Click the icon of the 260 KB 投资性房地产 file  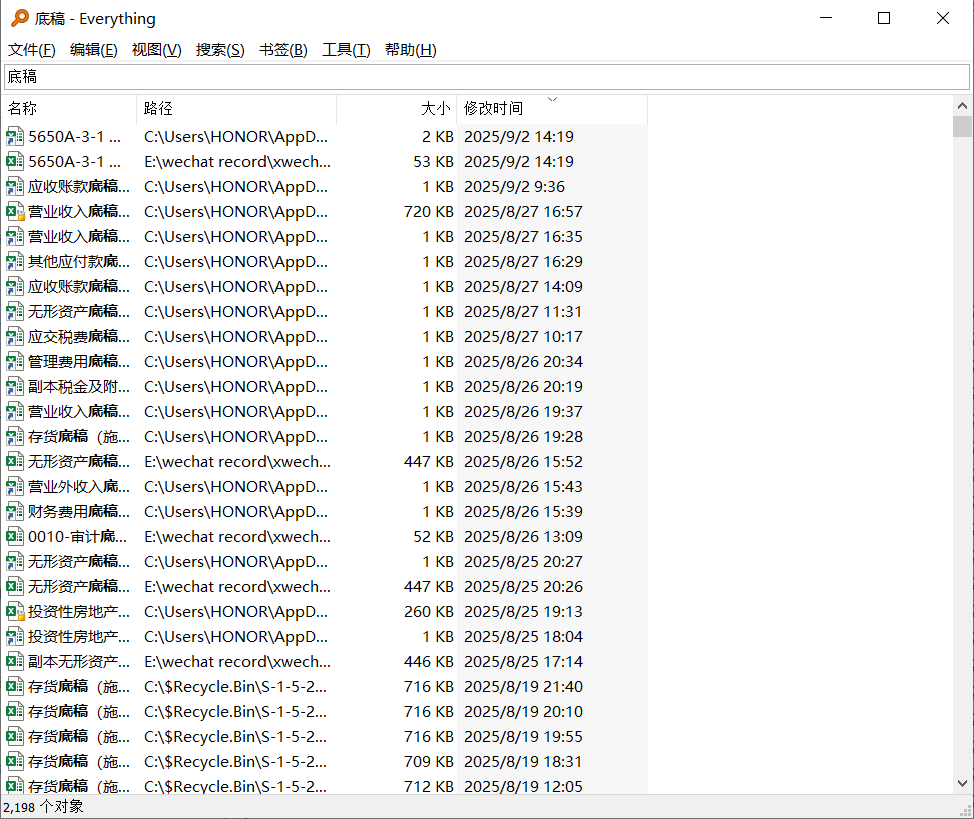point(15,611)
